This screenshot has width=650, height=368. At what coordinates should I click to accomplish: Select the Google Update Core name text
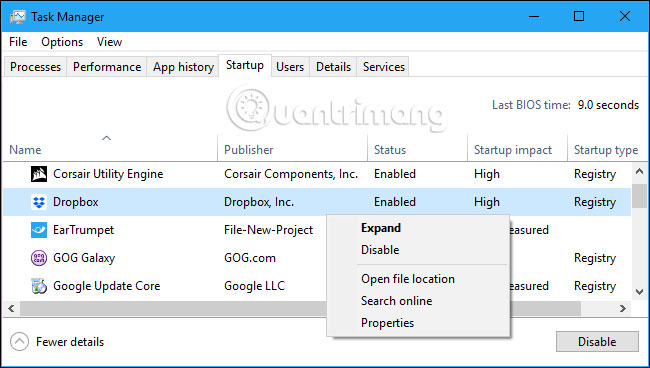[x=107, y=286]
